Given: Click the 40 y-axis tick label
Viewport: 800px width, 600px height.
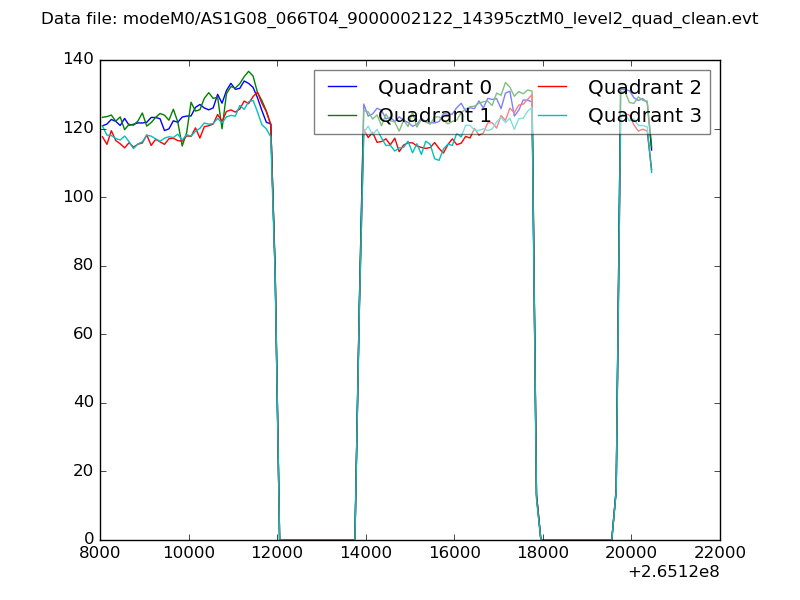Looking at the screenshot, I should (x=84, y=403).
